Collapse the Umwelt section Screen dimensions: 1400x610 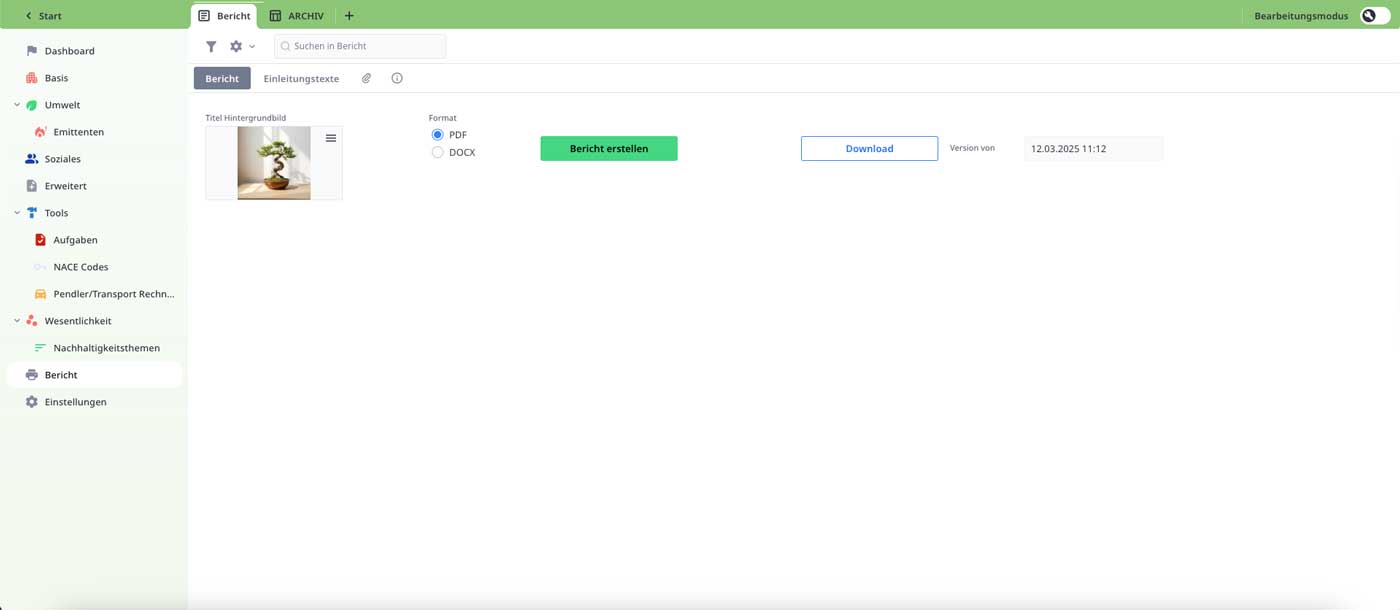coord(16,104)
